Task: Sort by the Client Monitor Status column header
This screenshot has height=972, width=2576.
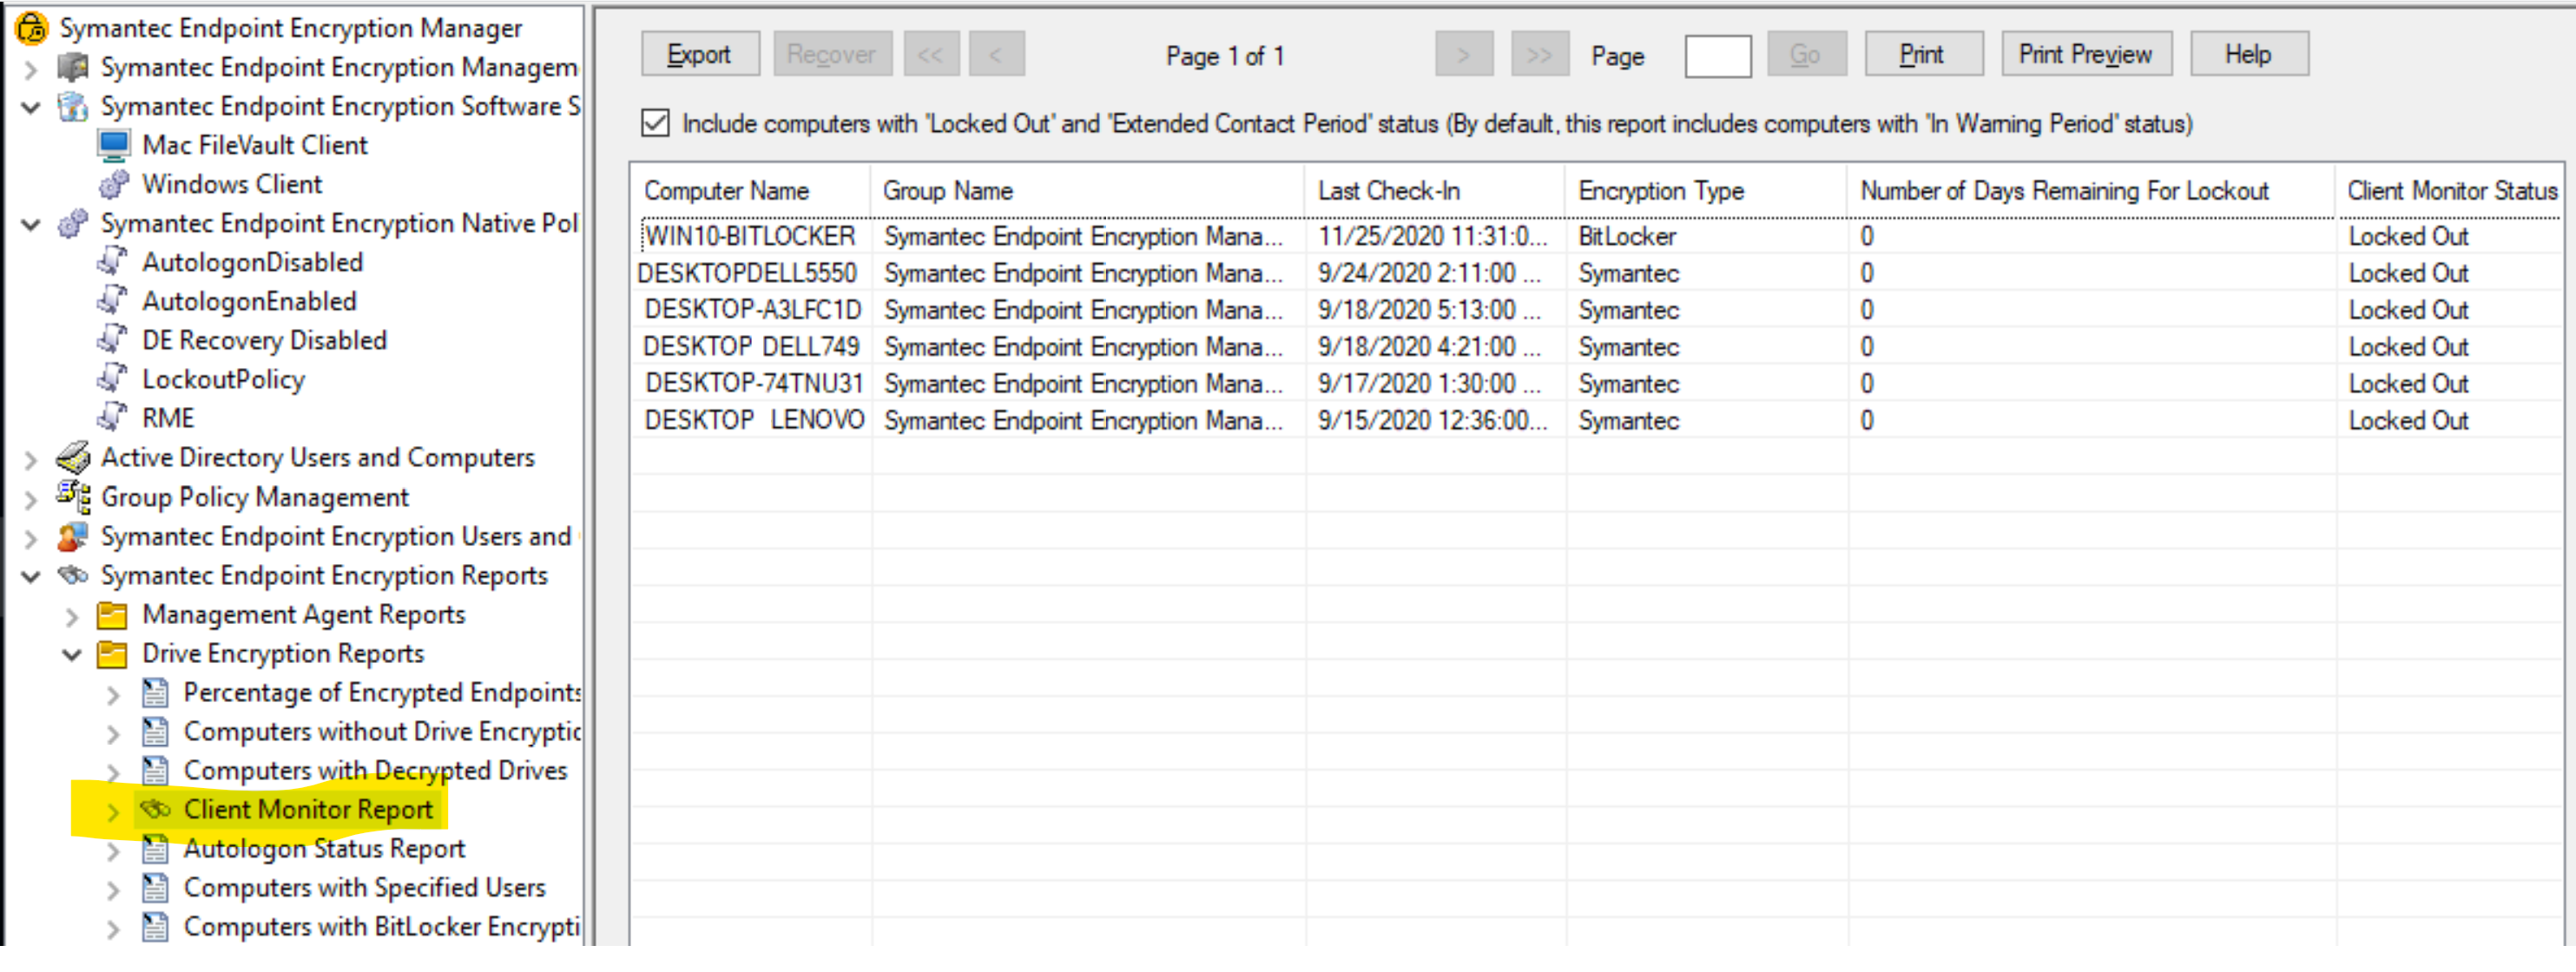Action: pos(2450,190)
